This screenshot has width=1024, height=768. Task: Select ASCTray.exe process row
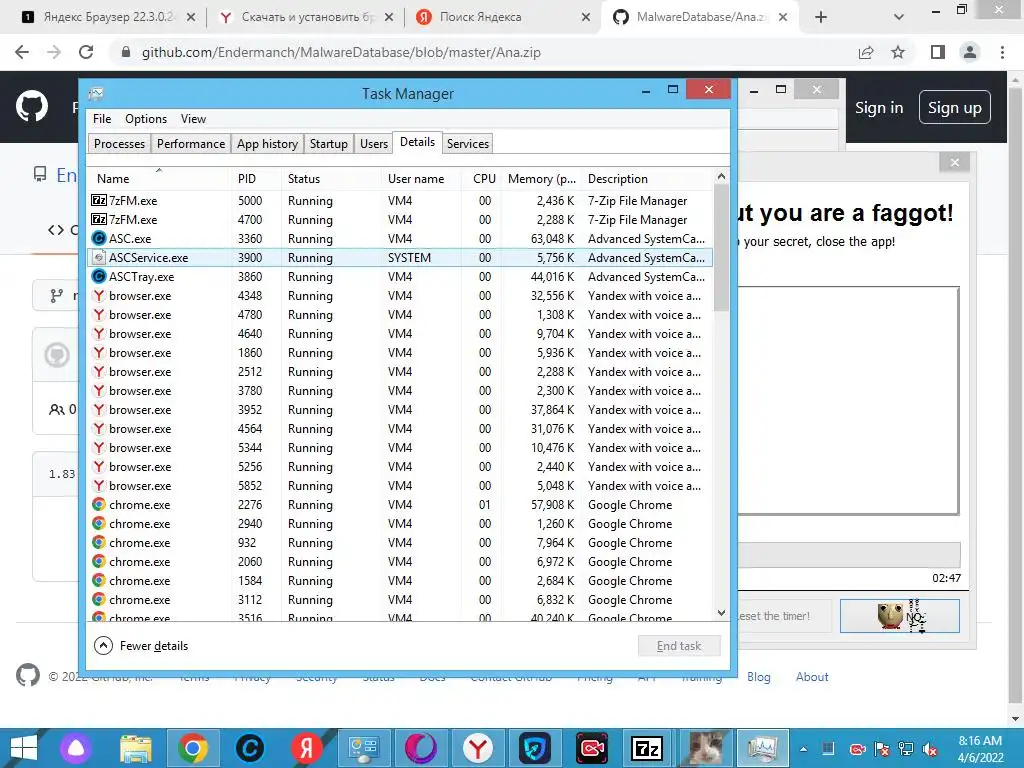(400, 277)
